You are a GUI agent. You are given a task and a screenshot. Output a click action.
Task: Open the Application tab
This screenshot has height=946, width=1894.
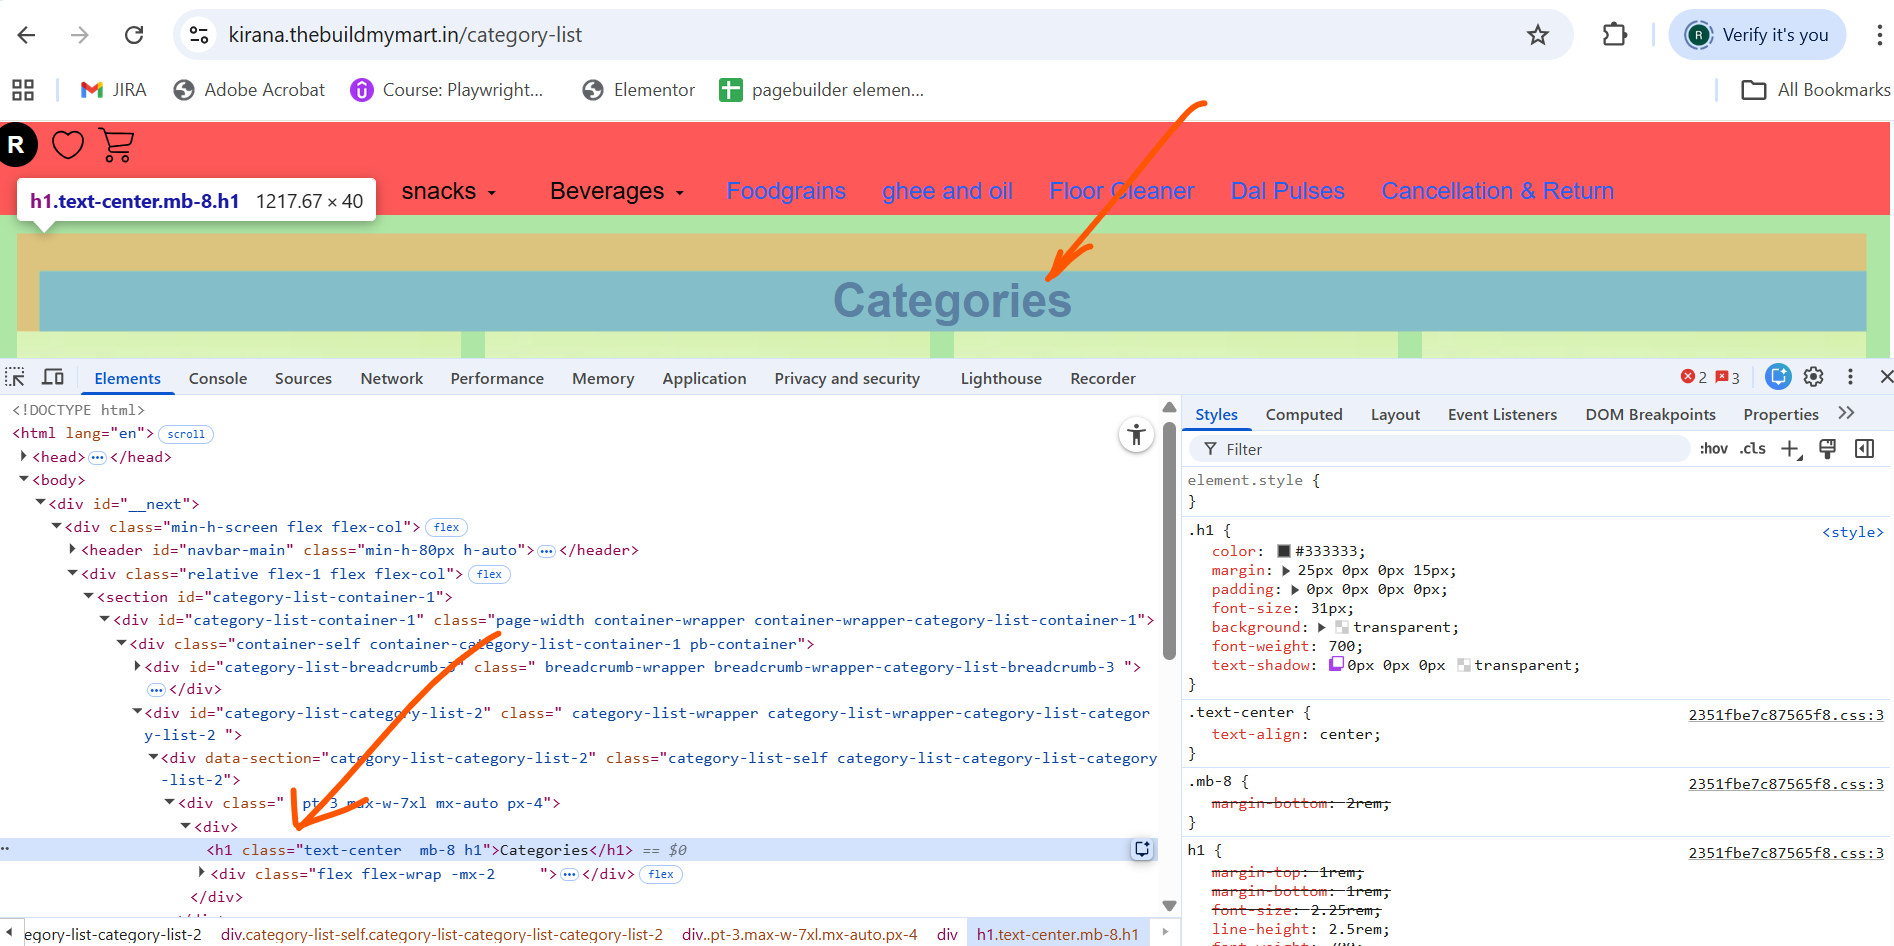pyautogui.click(x=704, y=379)
